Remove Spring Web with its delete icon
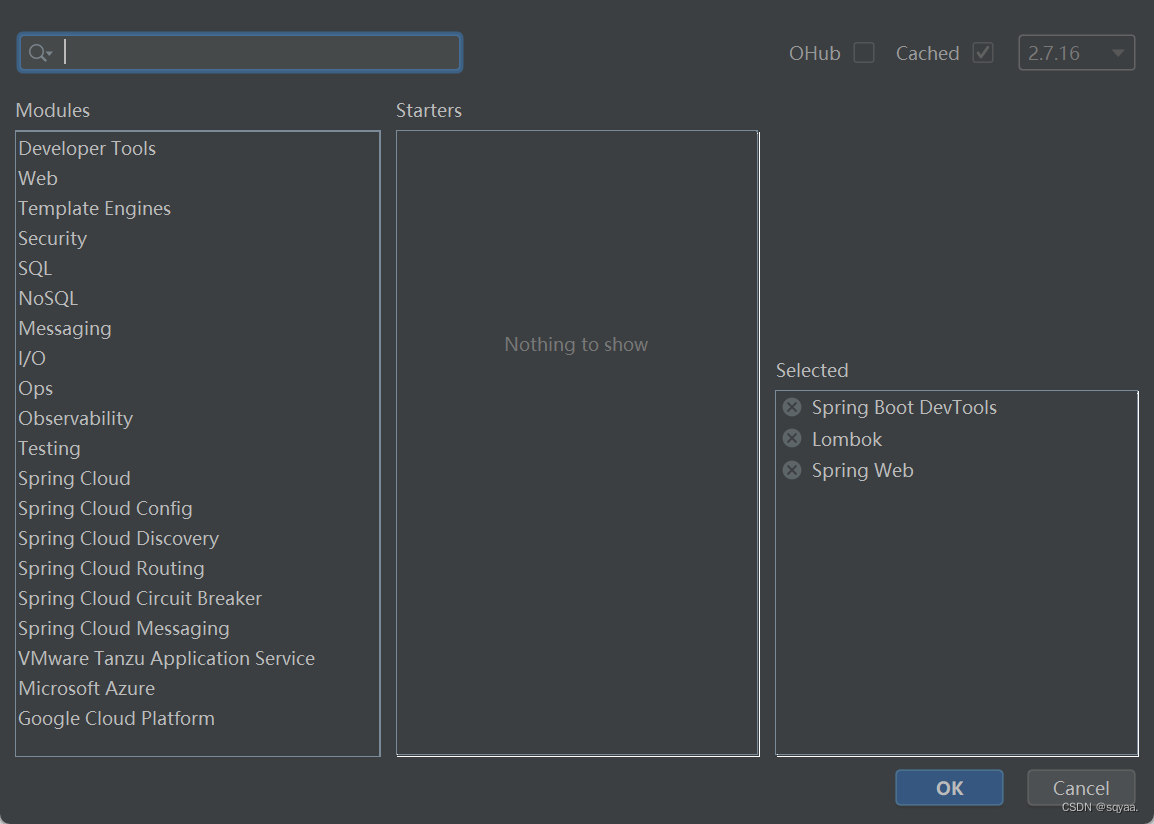 (791, 470)
